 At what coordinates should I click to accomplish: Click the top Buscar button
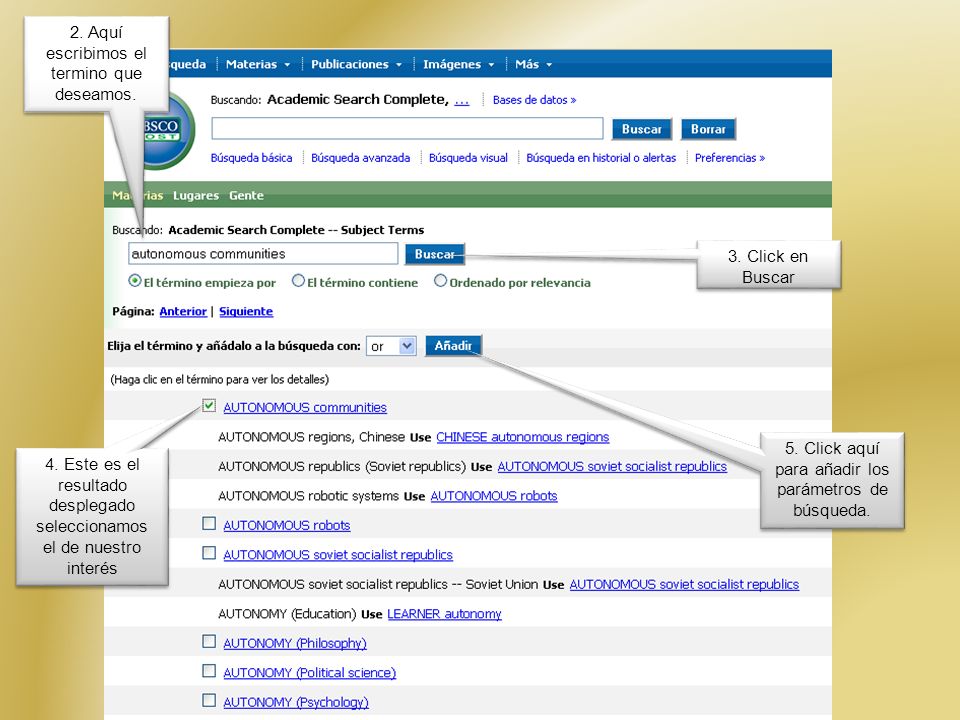tap(642, 129)
